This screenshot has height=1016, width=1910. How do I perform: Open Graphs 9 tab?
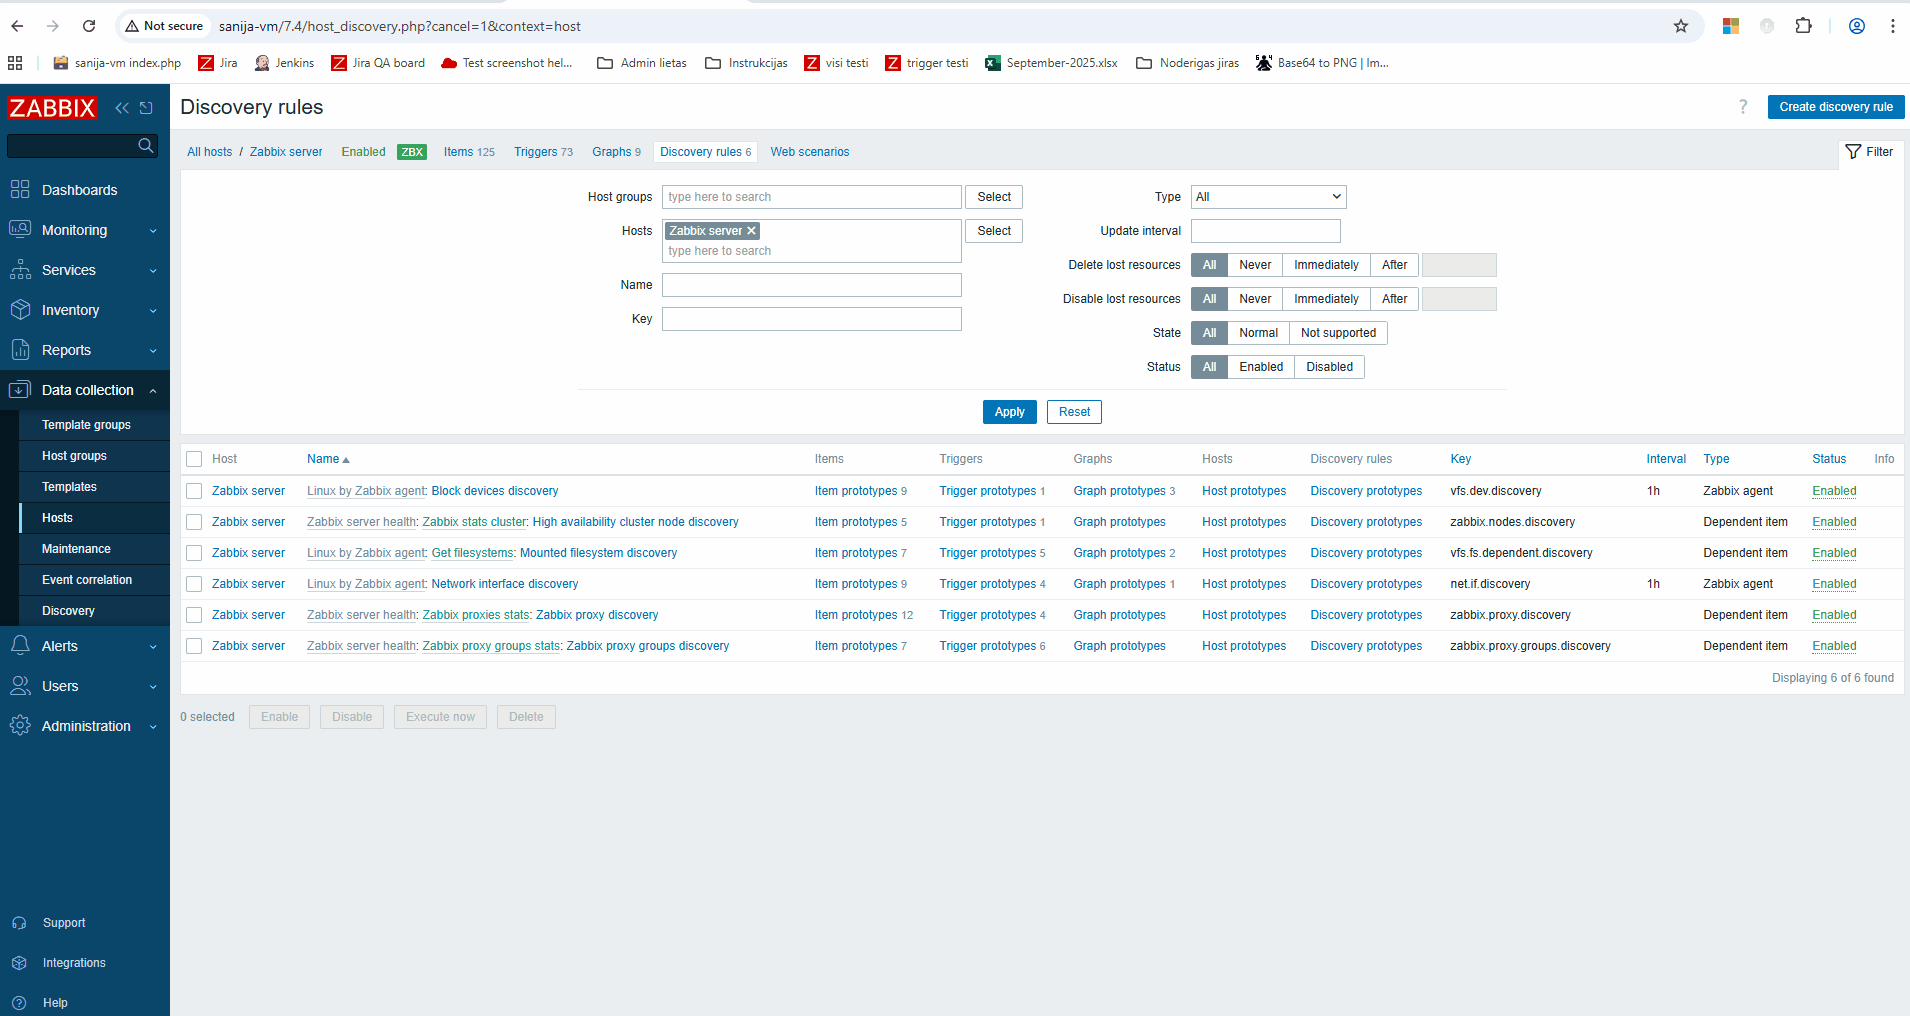click(616, 152)
